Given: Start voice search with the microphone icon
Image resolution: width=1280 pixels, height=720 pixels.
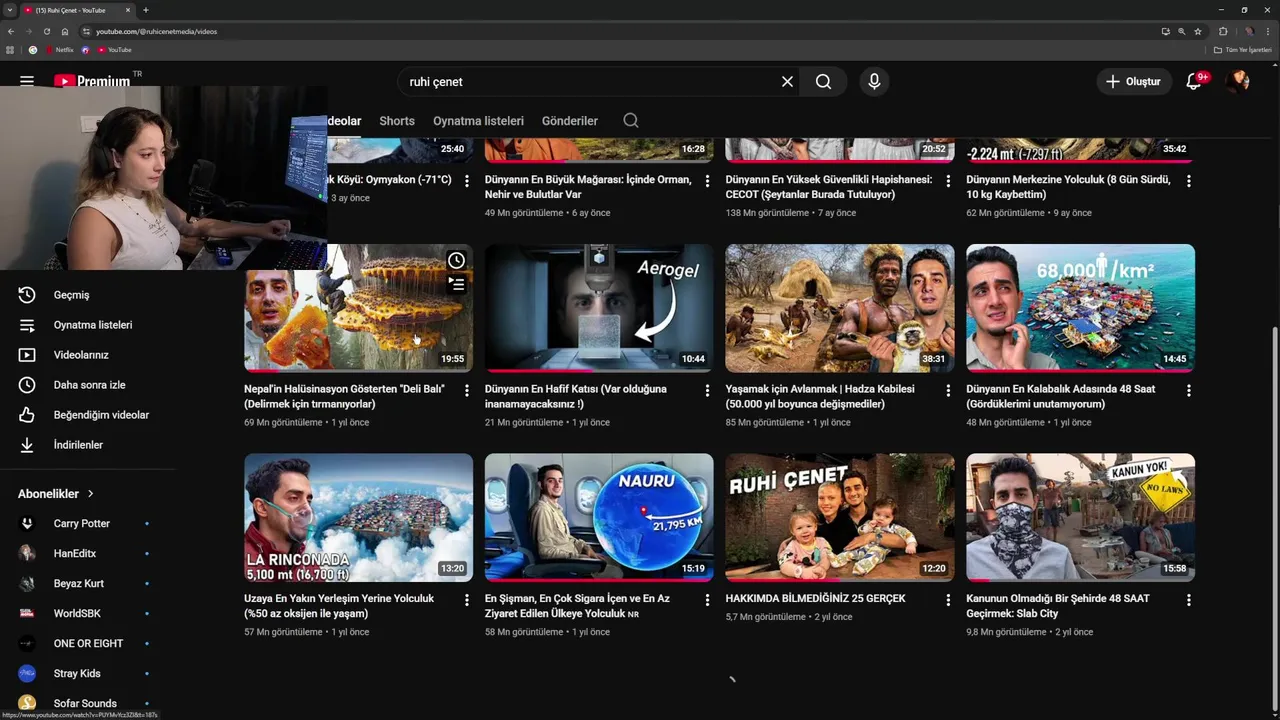Looking at the screenshot, I should click(x=874, y=82).
